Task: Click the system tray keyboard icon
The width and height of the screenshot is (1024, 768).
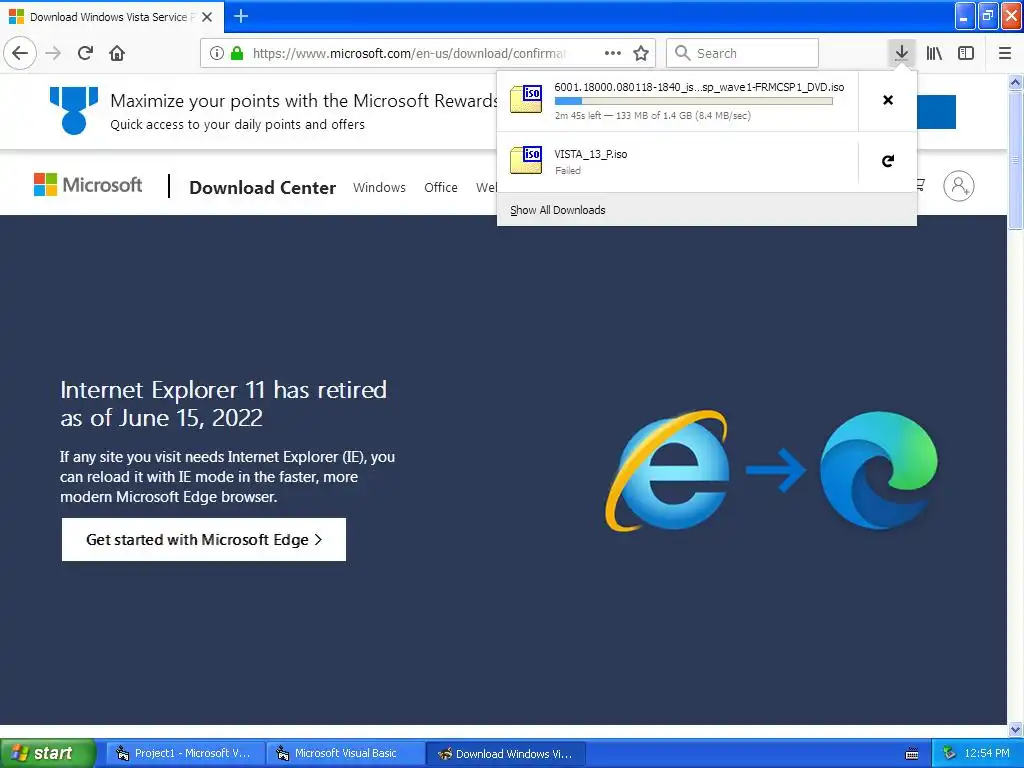Action: click(912, 754)
